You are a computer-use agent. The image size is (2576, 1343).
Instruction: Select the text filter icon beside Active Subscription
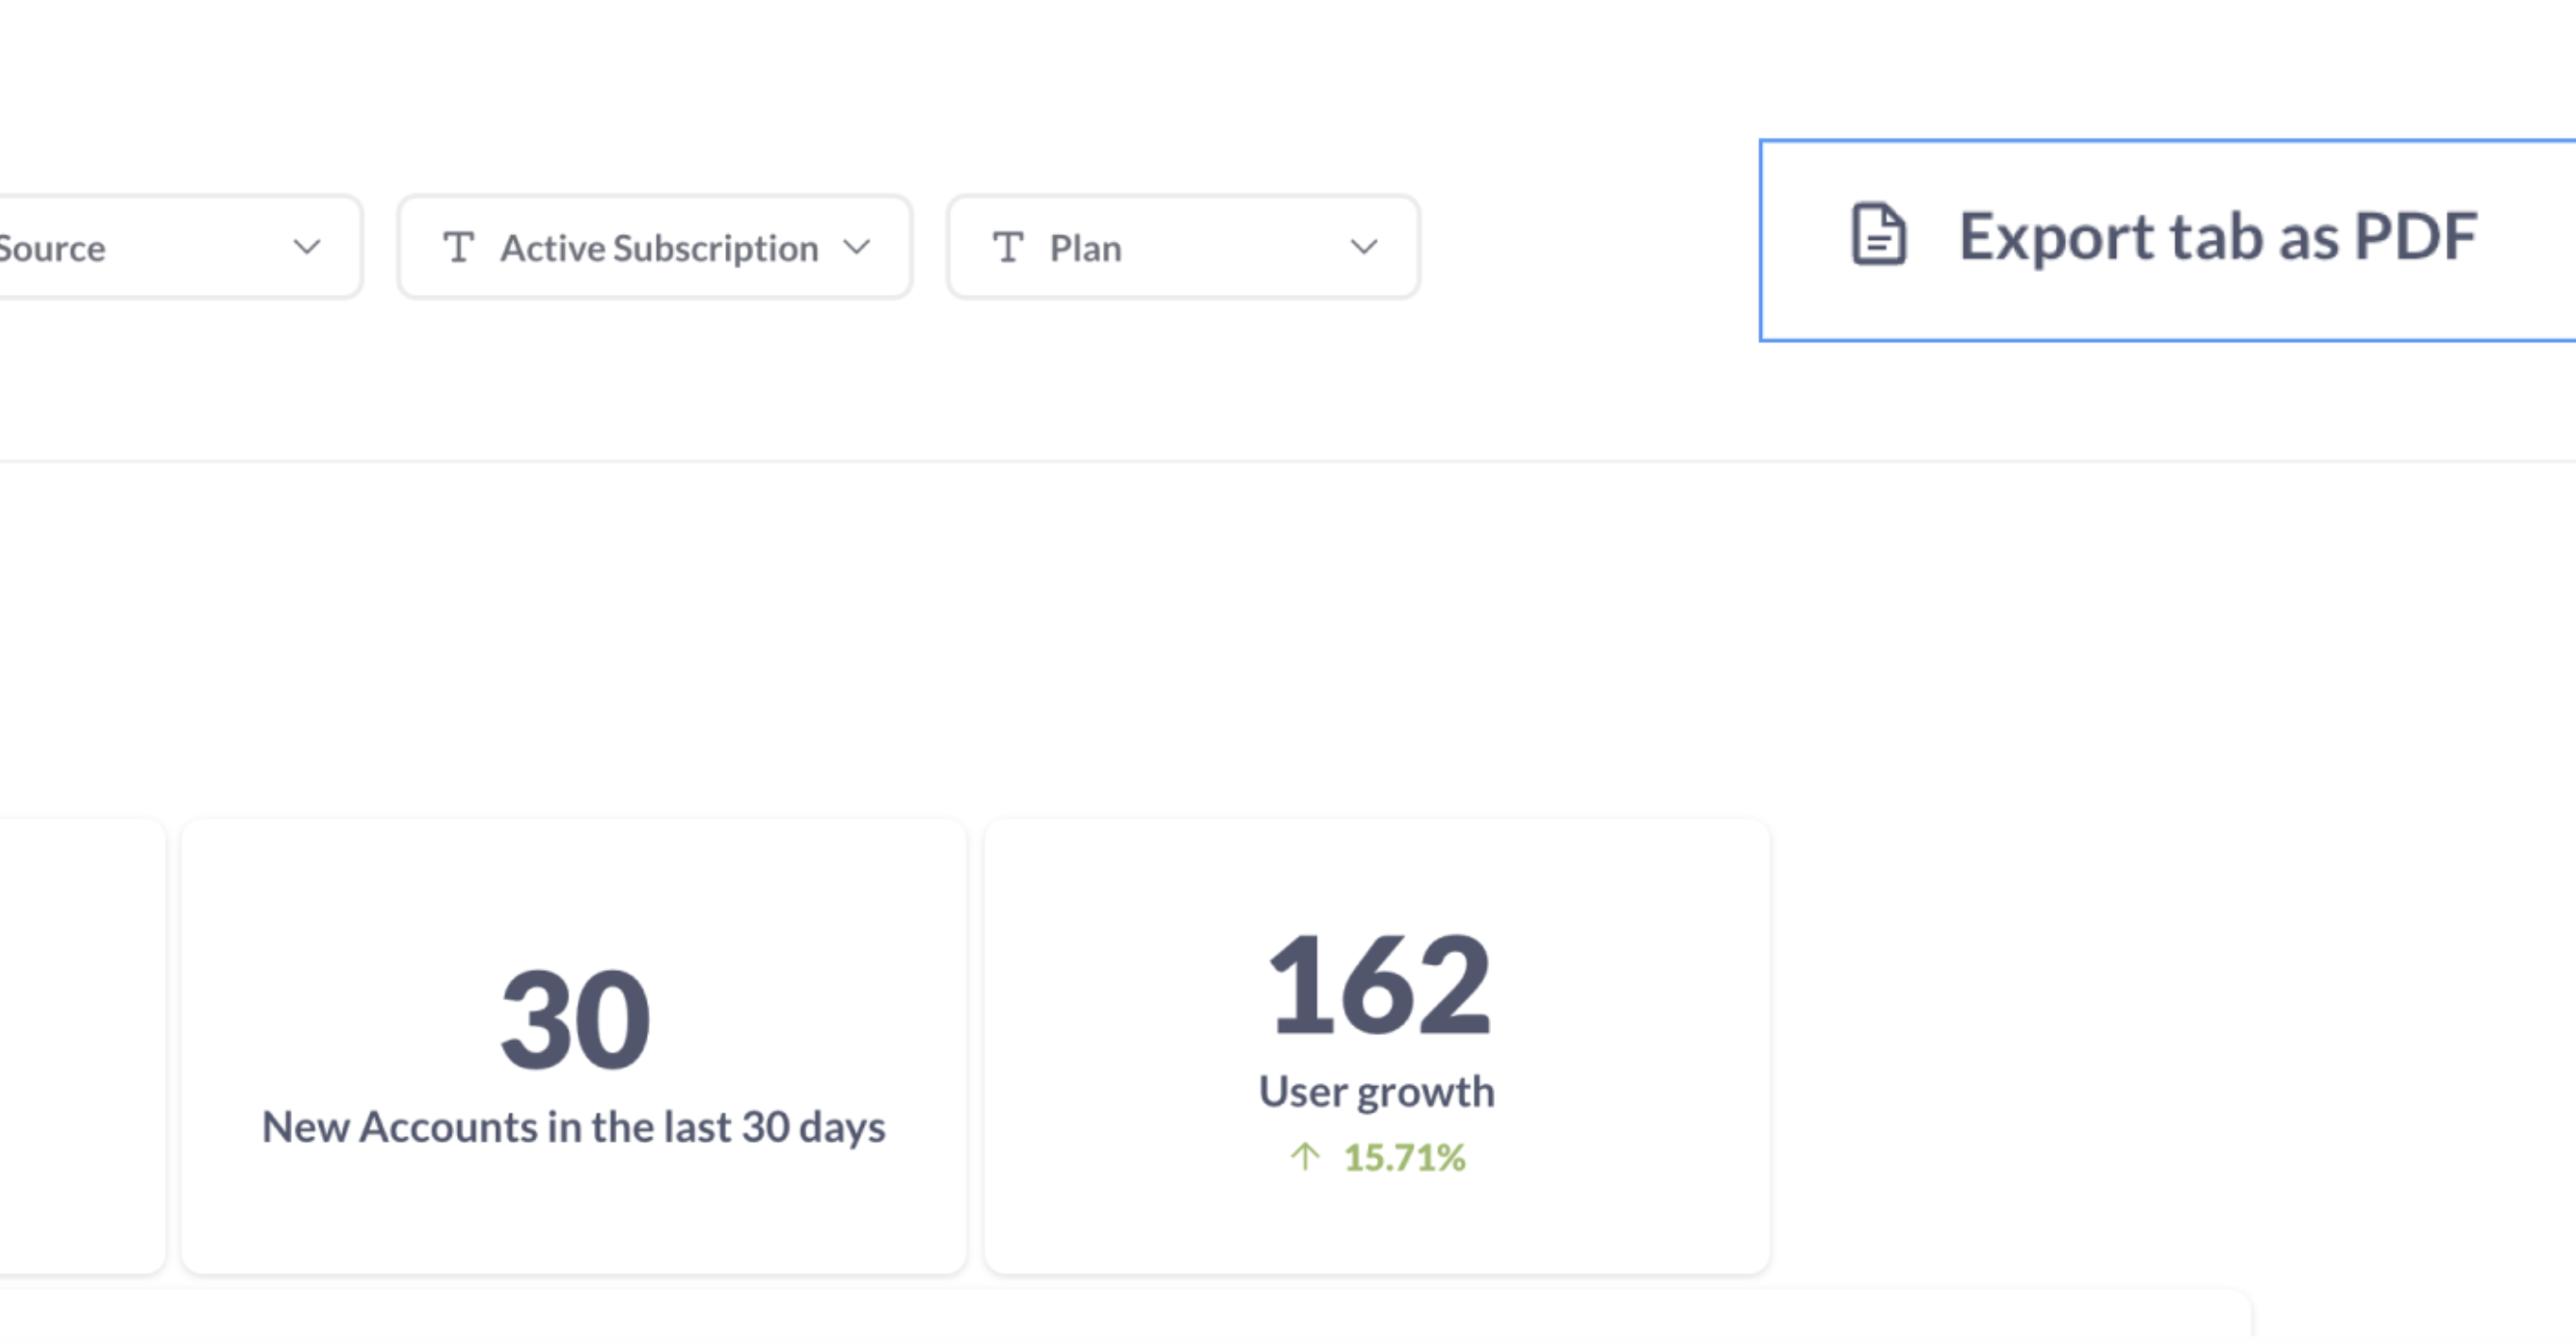(x=460, y=247)
